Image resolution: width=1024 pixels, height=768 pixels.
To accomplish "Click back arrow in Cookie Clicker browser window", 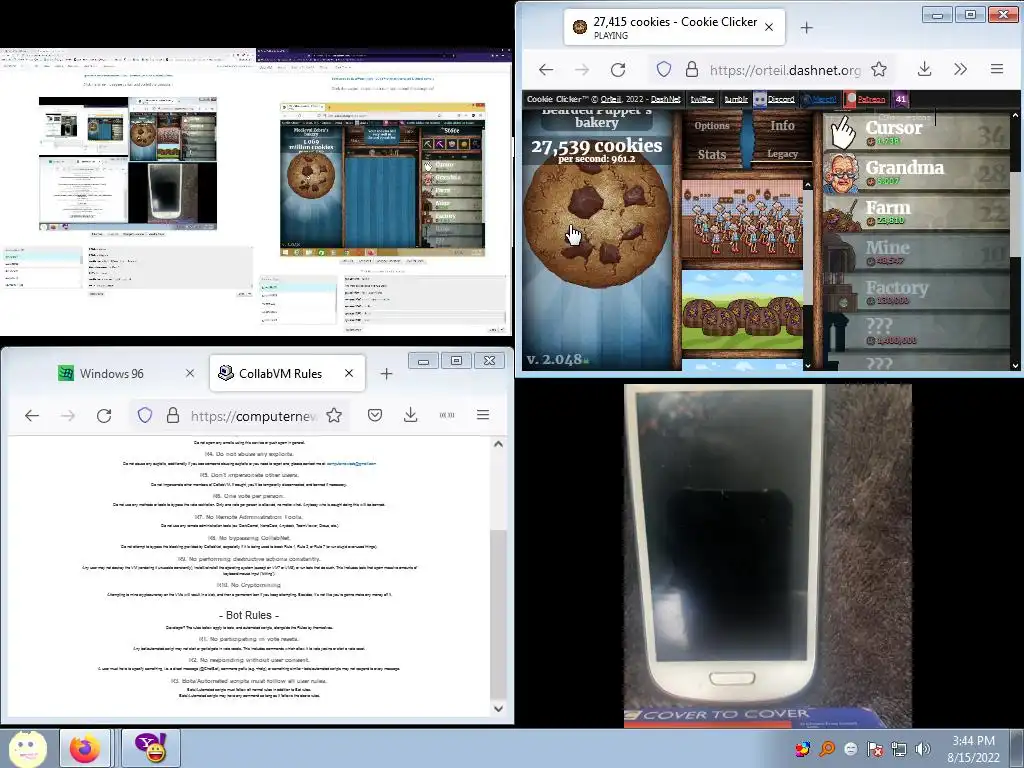I will pyautogui.click(x=546, y=69).
